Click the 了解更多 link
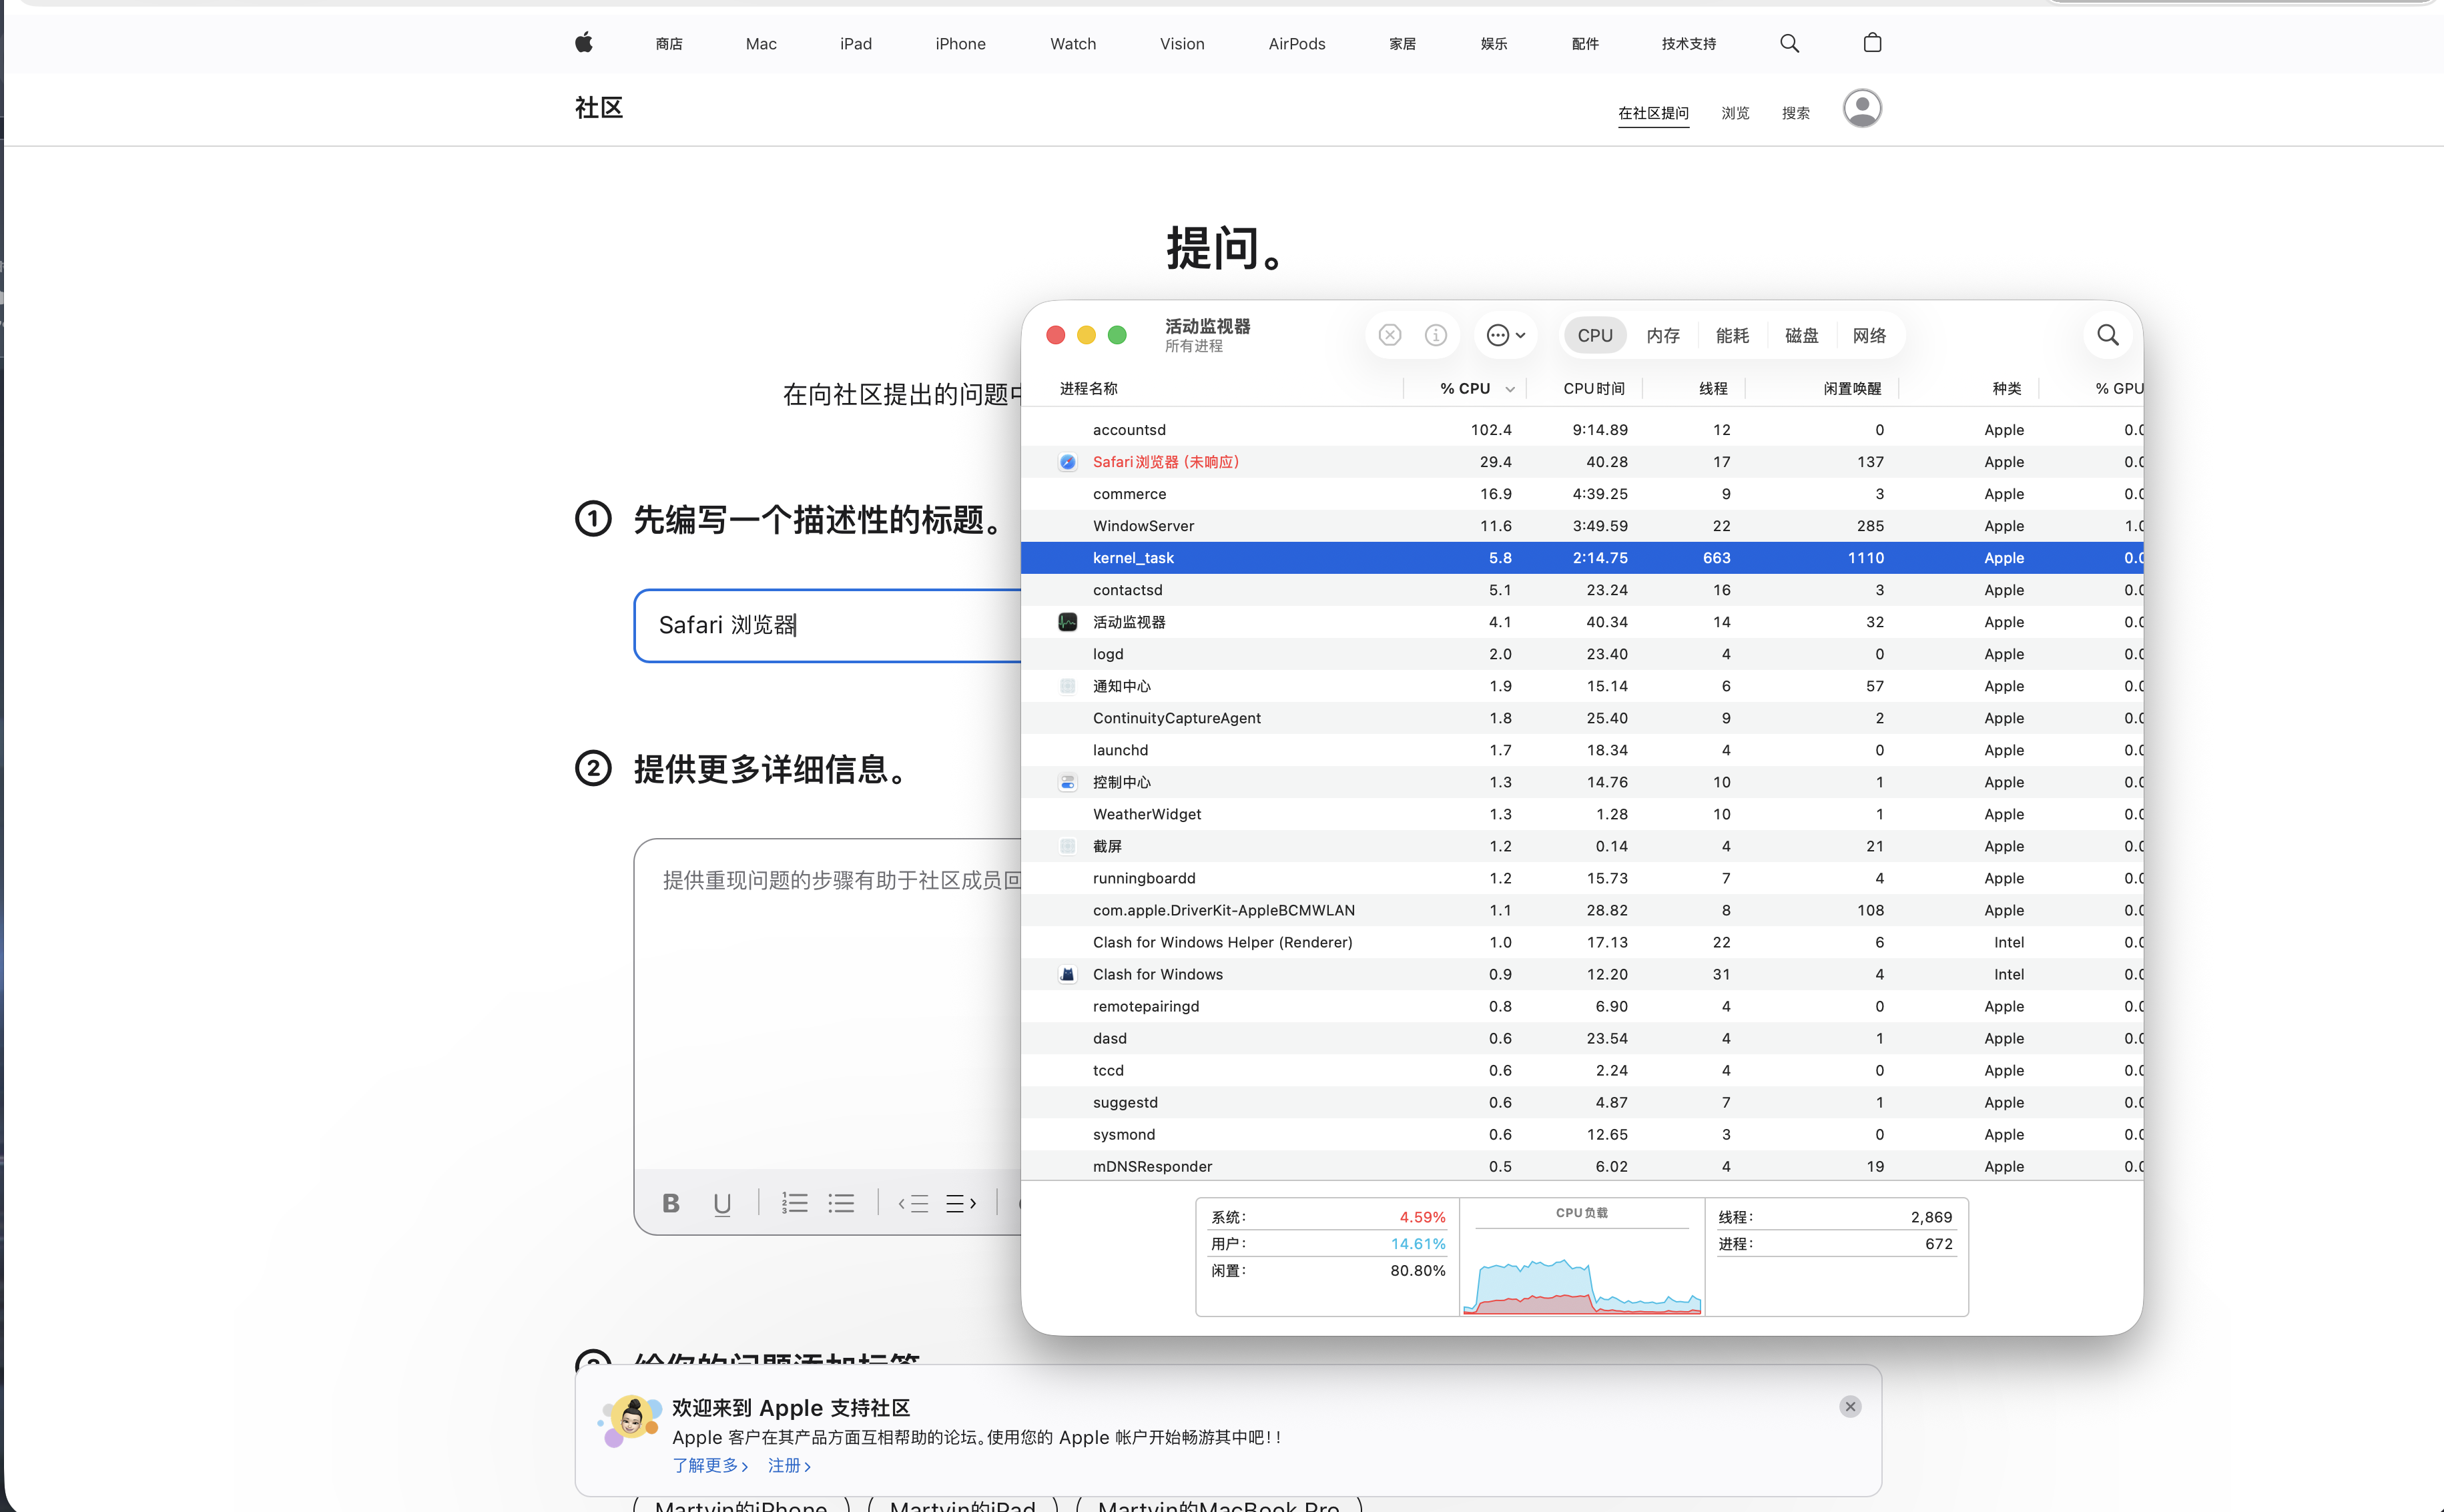 [709, 1465]
